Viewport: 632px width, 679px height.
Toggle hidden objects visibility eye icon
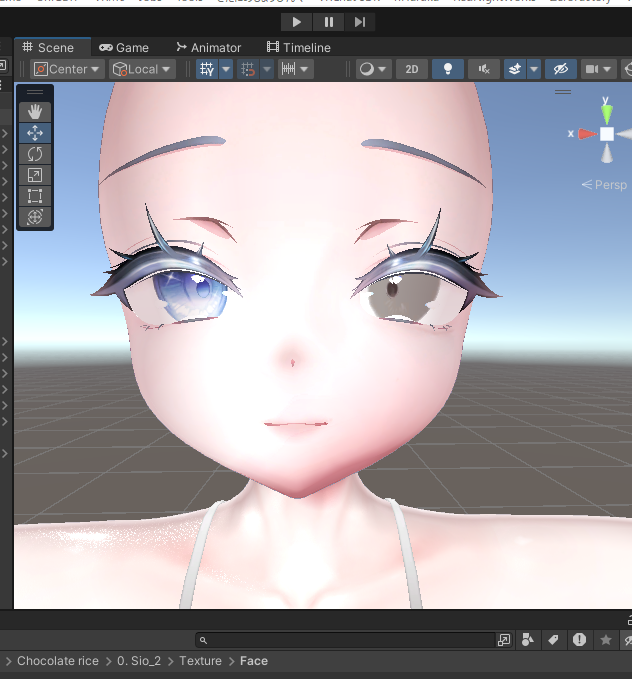coord(561,69)
